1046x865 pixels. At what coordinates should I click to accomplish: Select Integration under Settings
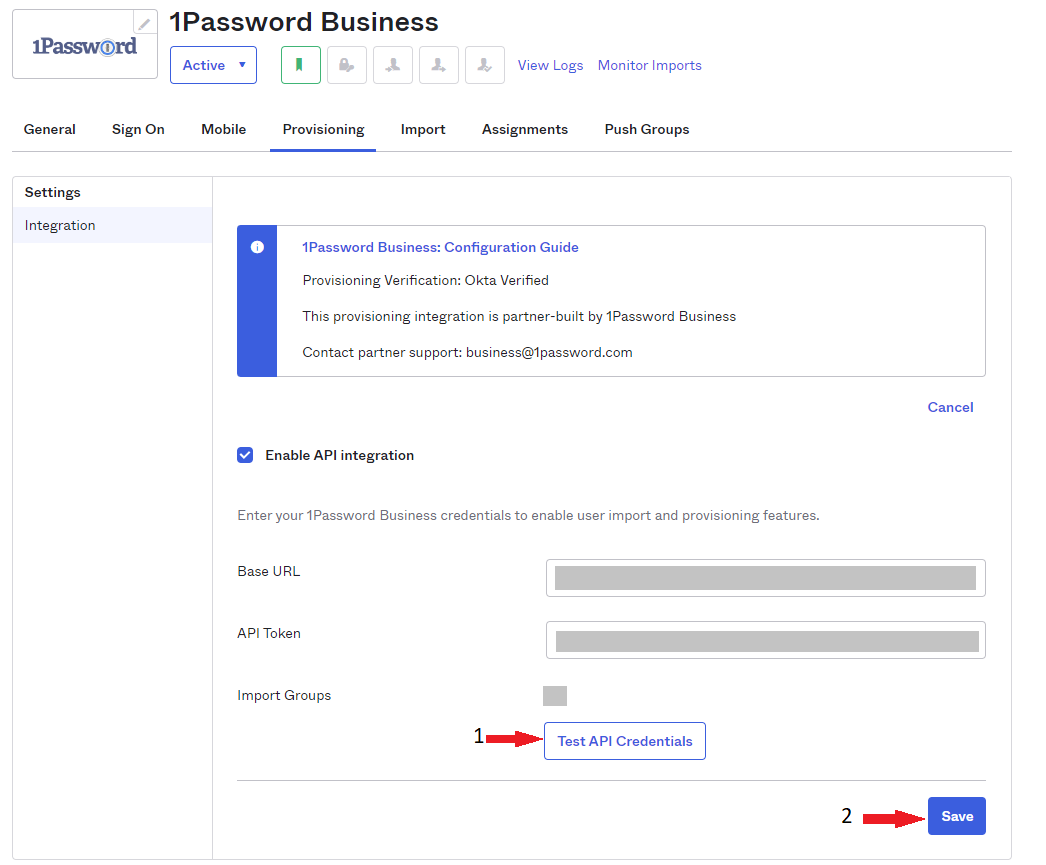59,225
